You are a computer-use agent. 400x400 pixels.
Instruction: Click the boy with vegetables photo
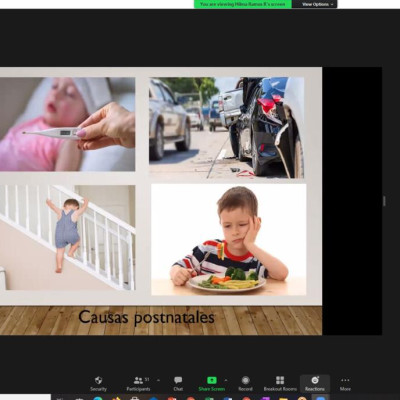(x=229, y=240)
